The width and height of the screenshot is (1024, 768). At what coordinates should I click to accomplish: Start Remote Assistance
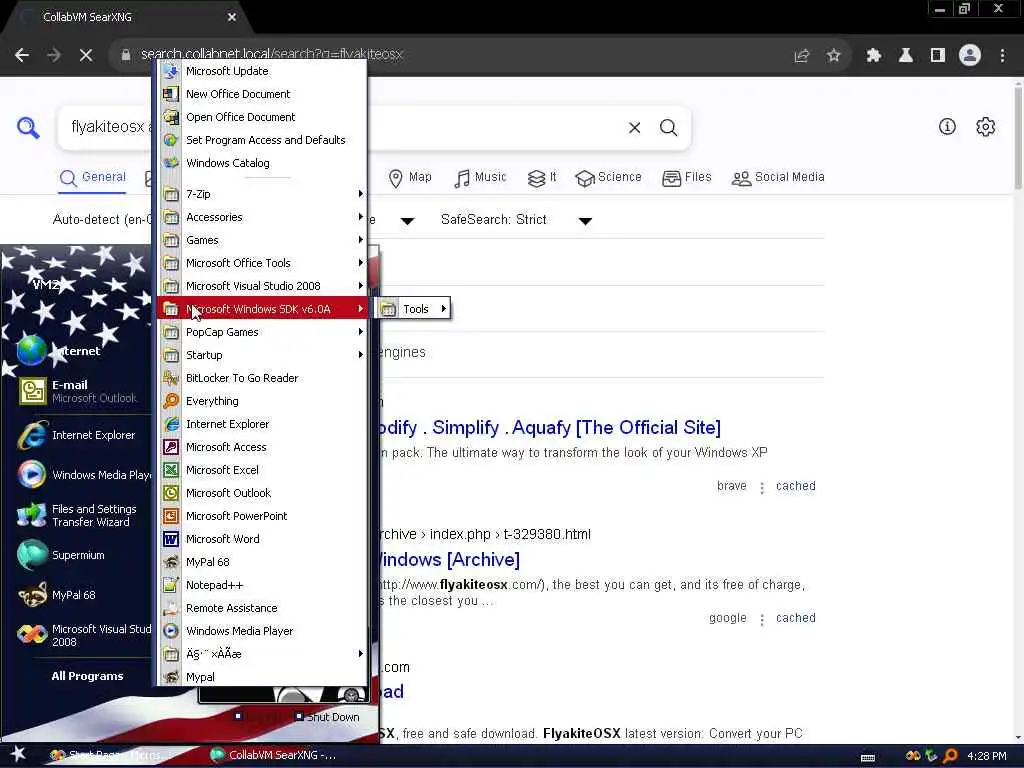pyautogui.click(x=261, y=608)
